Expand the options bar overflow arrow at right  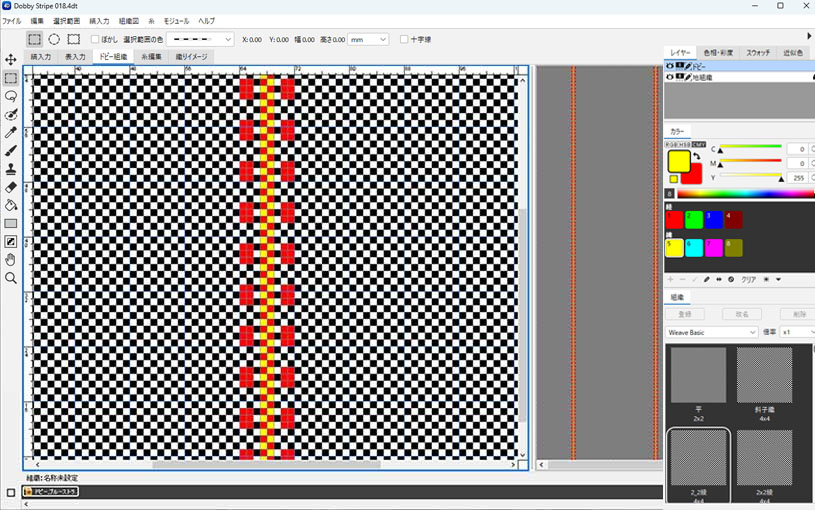coord(809,36)
